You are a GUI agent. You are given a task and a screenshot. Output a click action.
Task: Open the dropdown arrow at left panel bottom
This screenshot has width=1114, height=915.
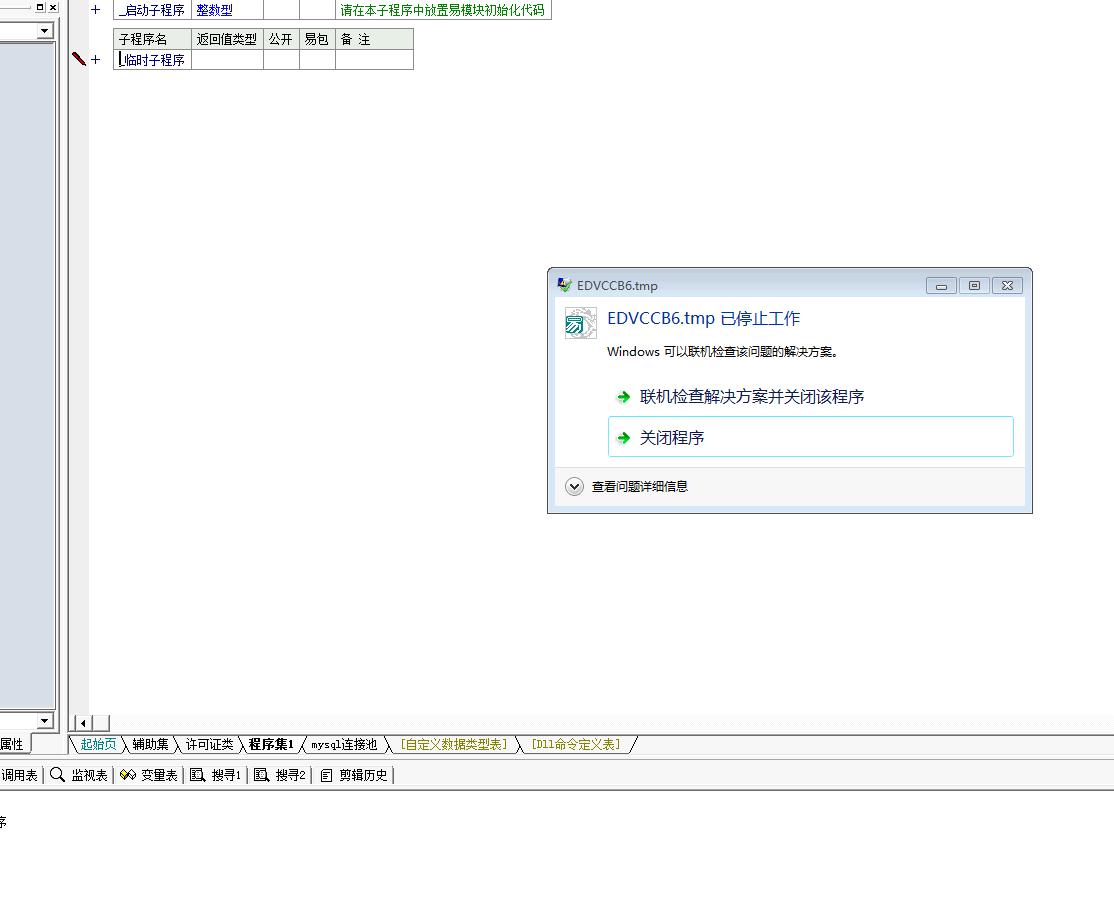tap(44, 721)
